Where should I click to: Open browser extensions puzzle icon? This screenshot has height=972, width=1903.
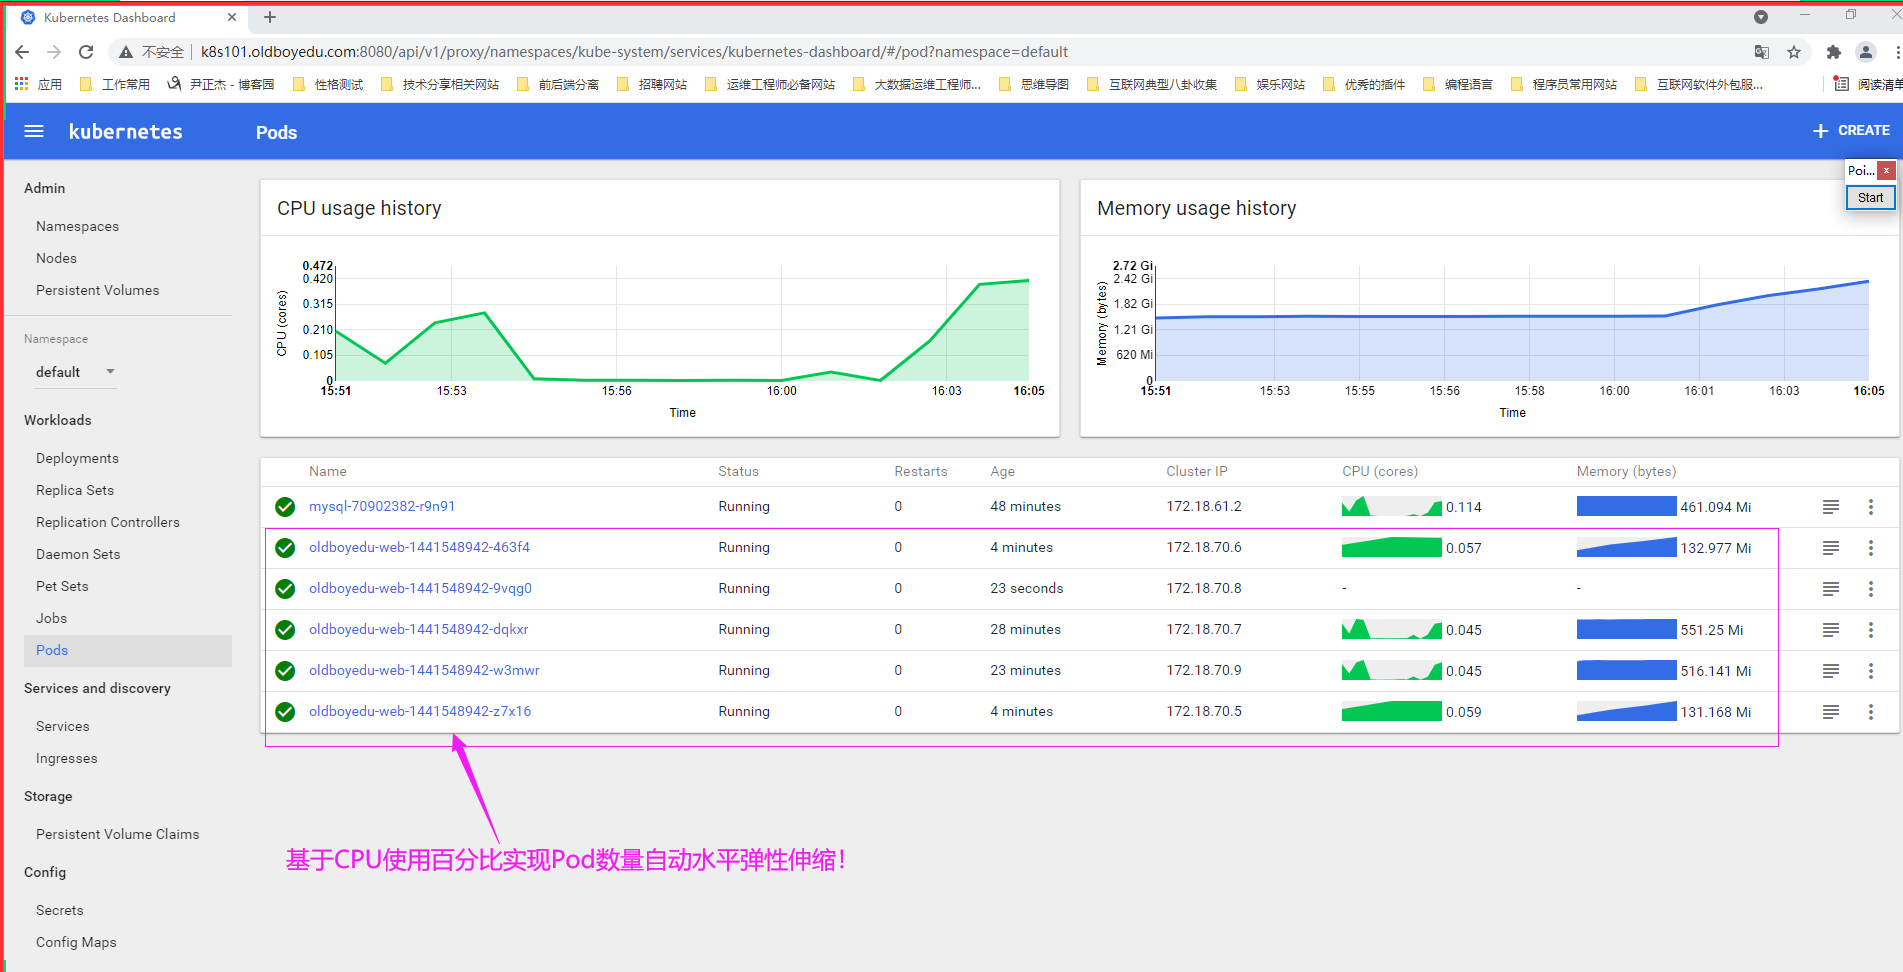coord(1833,52)
